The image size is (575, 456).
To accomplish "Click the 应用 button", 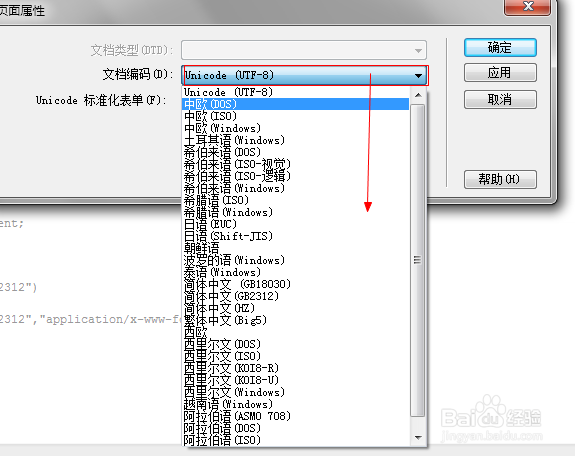I will (500, 73).
